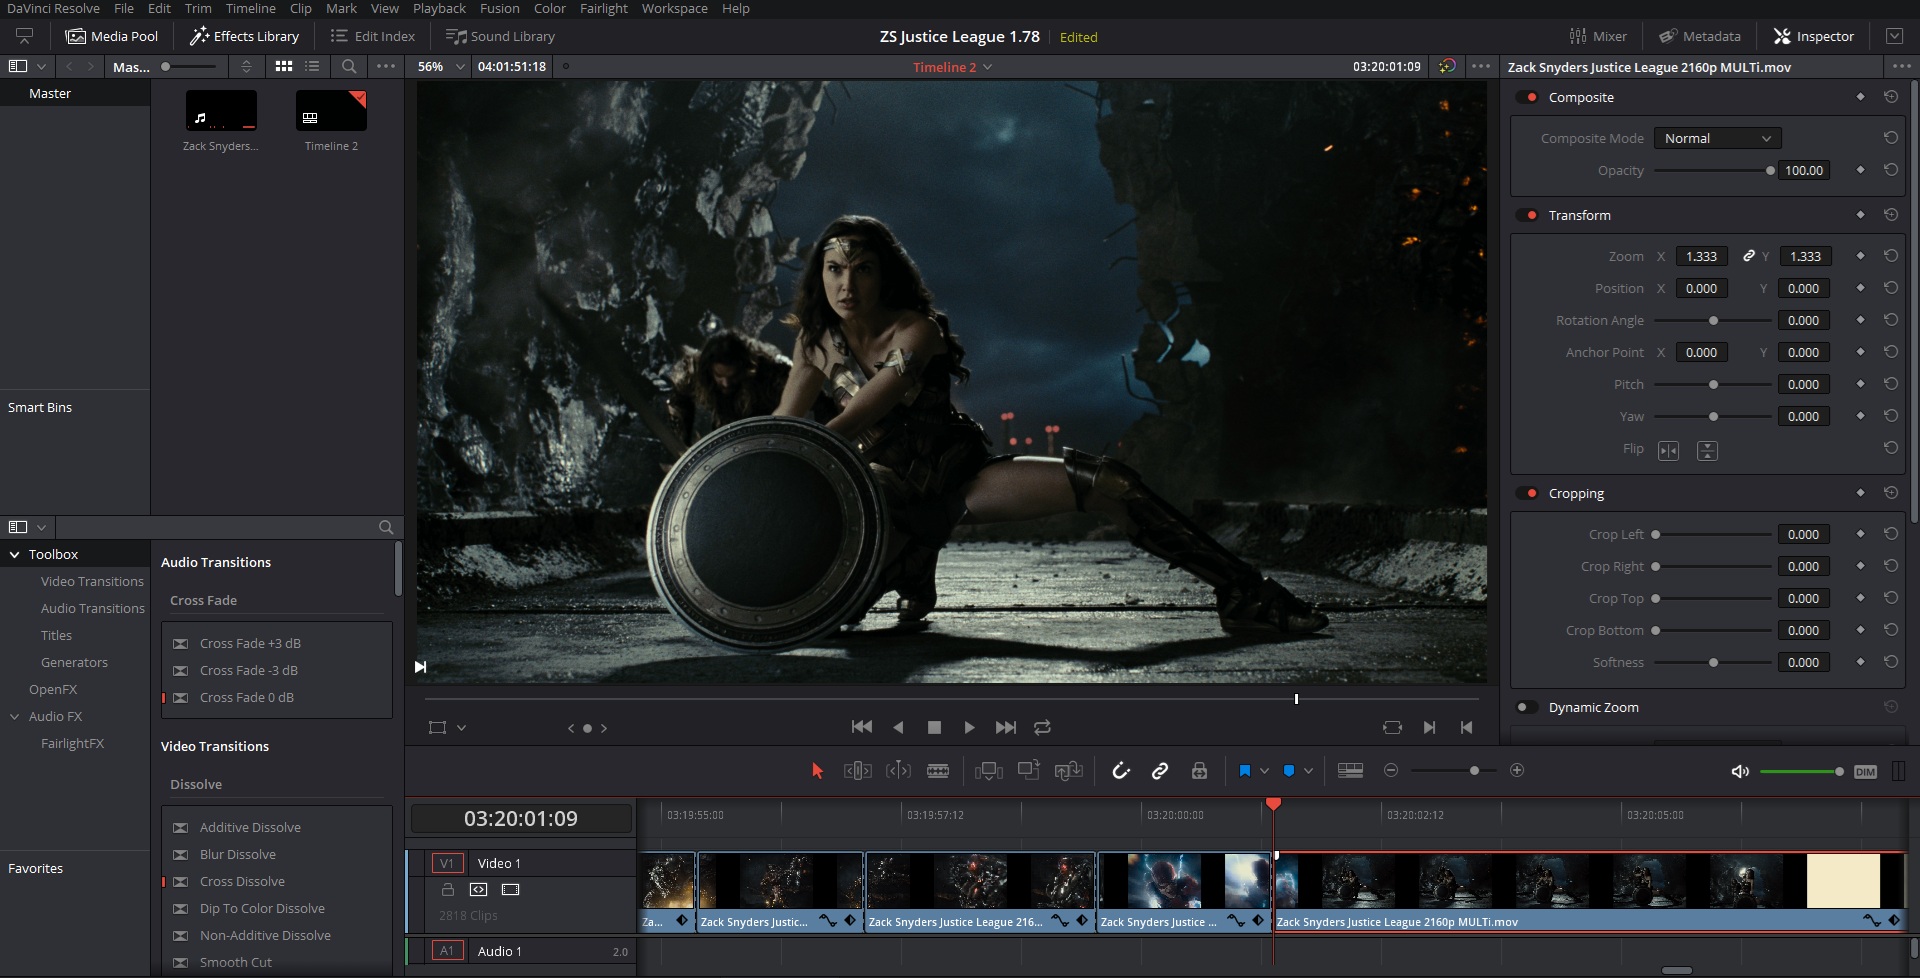Click the linked selection chain icon
Image resolution: width=1920 pixels, height=978 pixels.
click(x=1160, y=770)
